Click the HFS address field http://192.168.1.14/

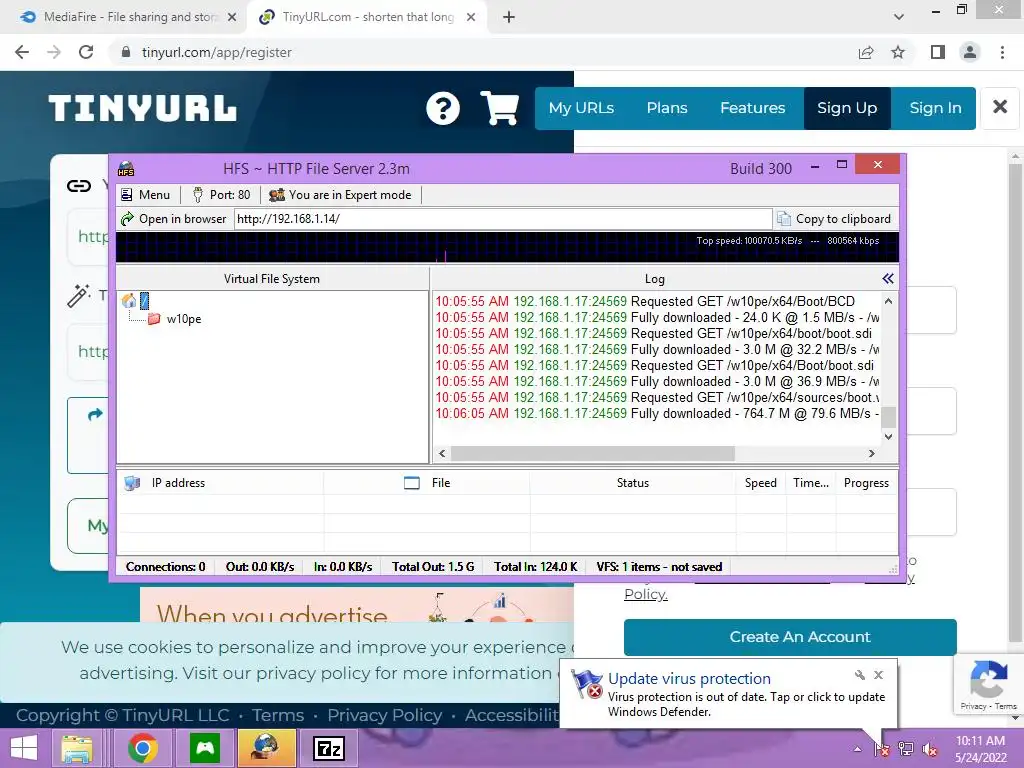[503, 219]
